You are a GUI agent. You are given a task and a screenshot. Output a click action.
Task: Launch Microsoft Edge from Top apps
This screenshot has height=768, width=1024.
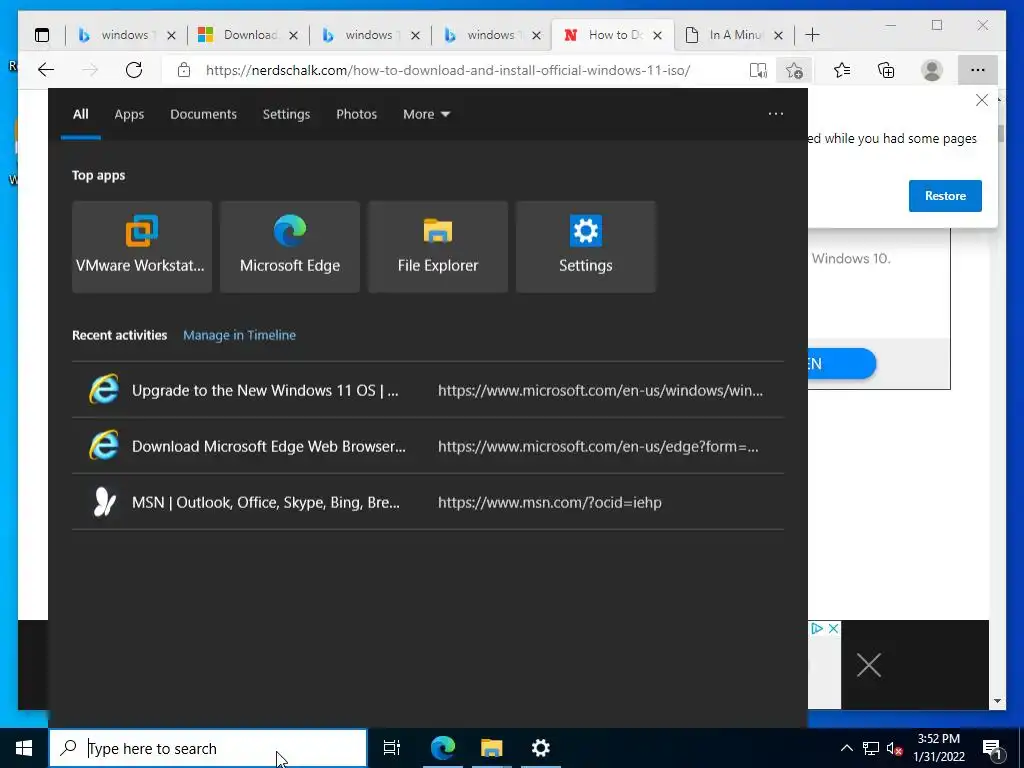[290, 247]
